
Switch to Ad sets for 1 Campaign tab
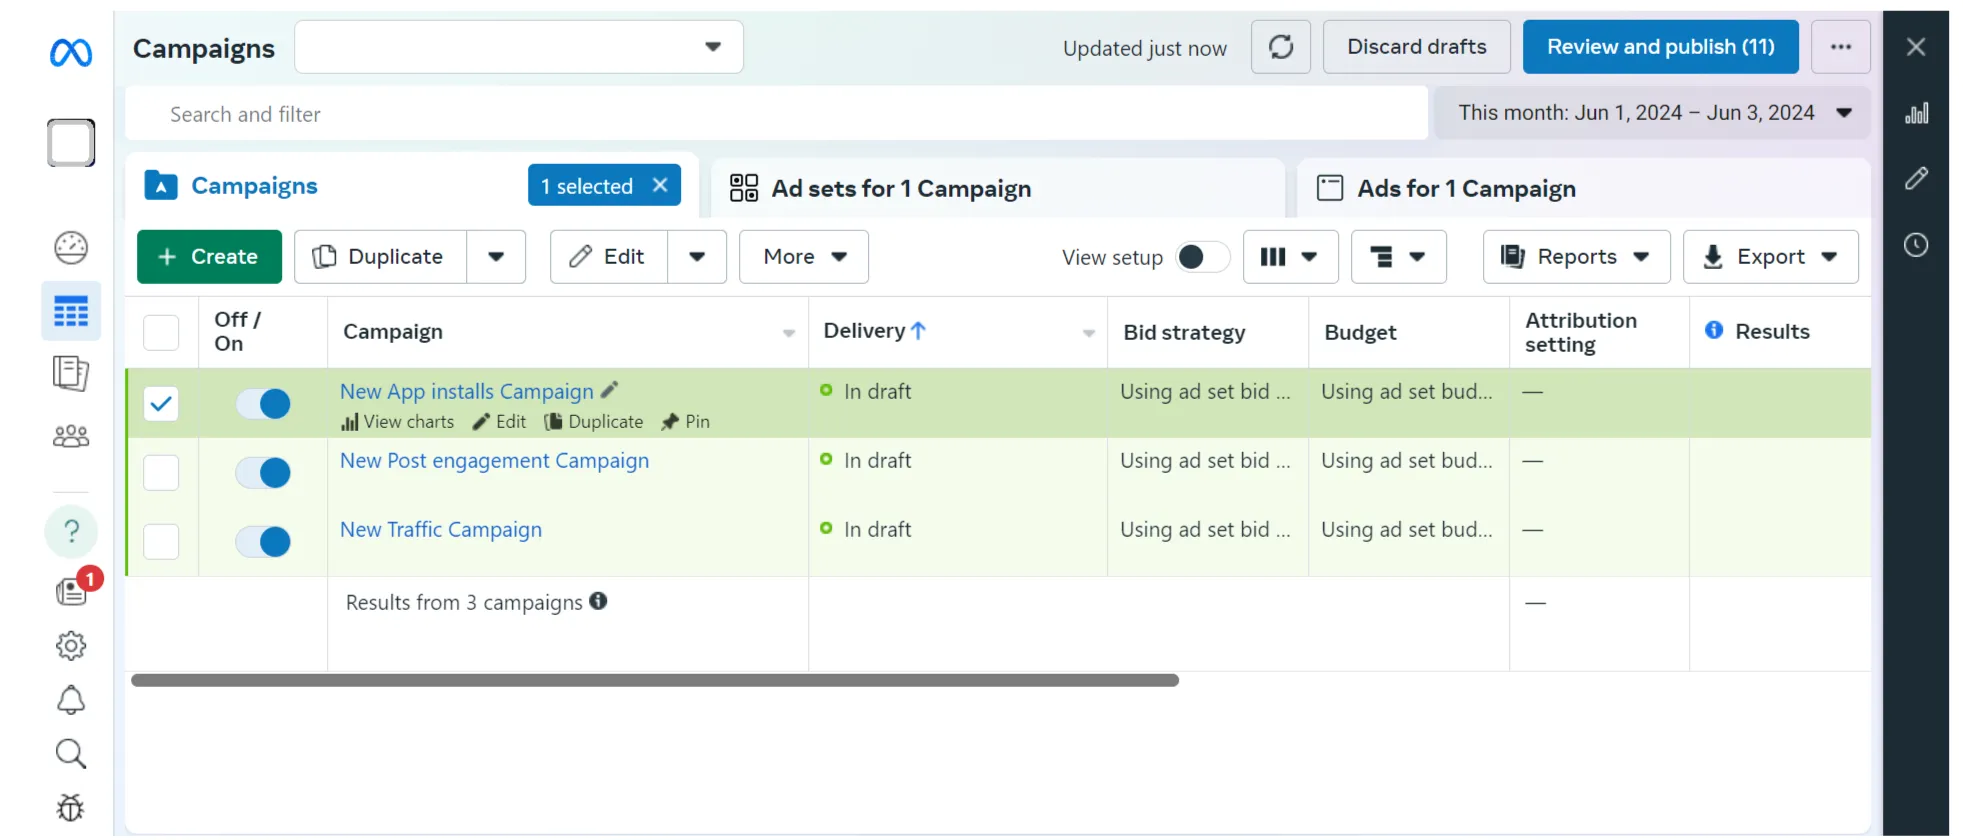click(900, 189)
